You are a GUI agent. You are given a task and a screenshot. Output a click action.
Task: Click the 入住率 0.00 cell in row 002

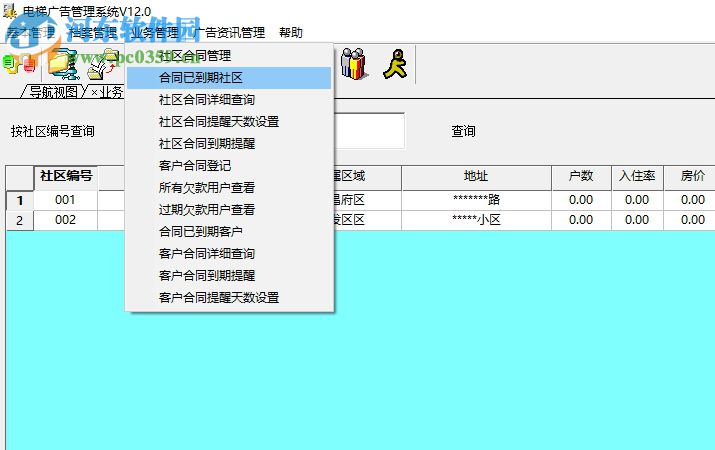click(x=637, y=220)
